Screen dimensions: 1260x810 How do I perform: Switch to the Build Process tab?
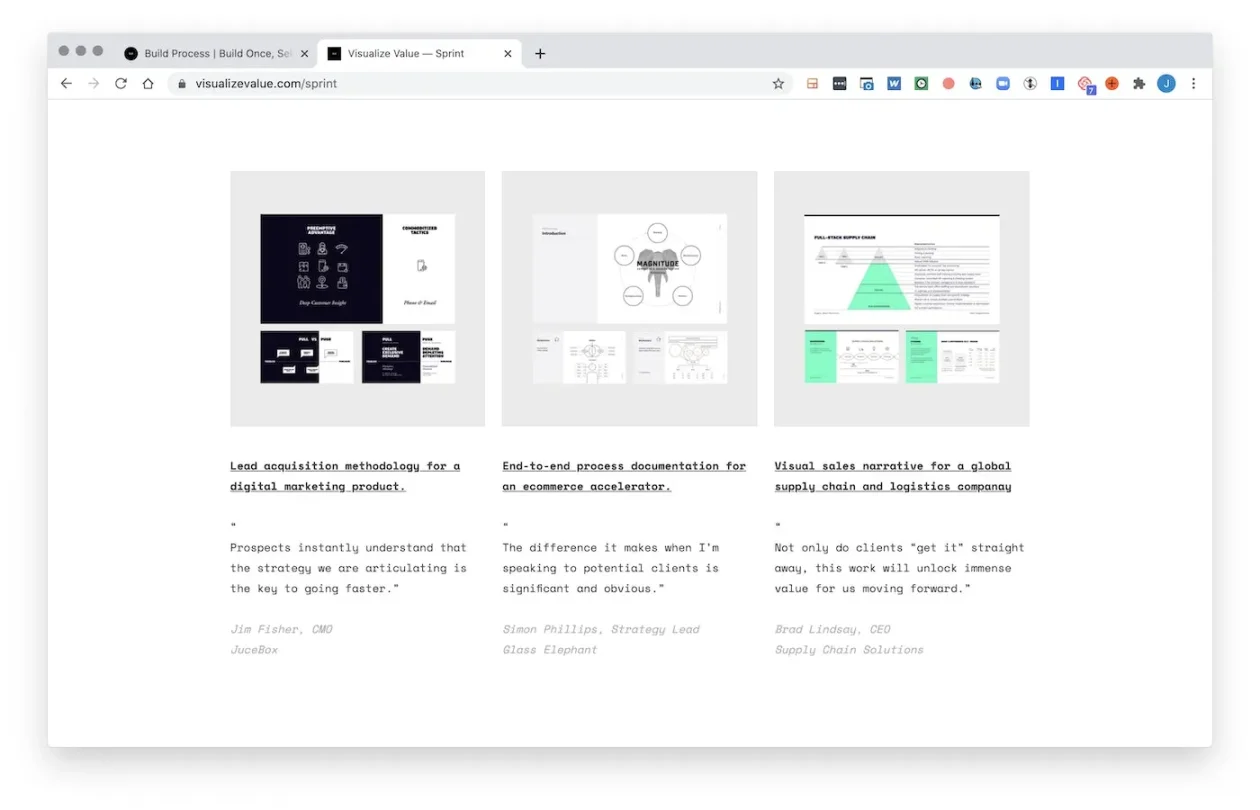pos(210,54)
